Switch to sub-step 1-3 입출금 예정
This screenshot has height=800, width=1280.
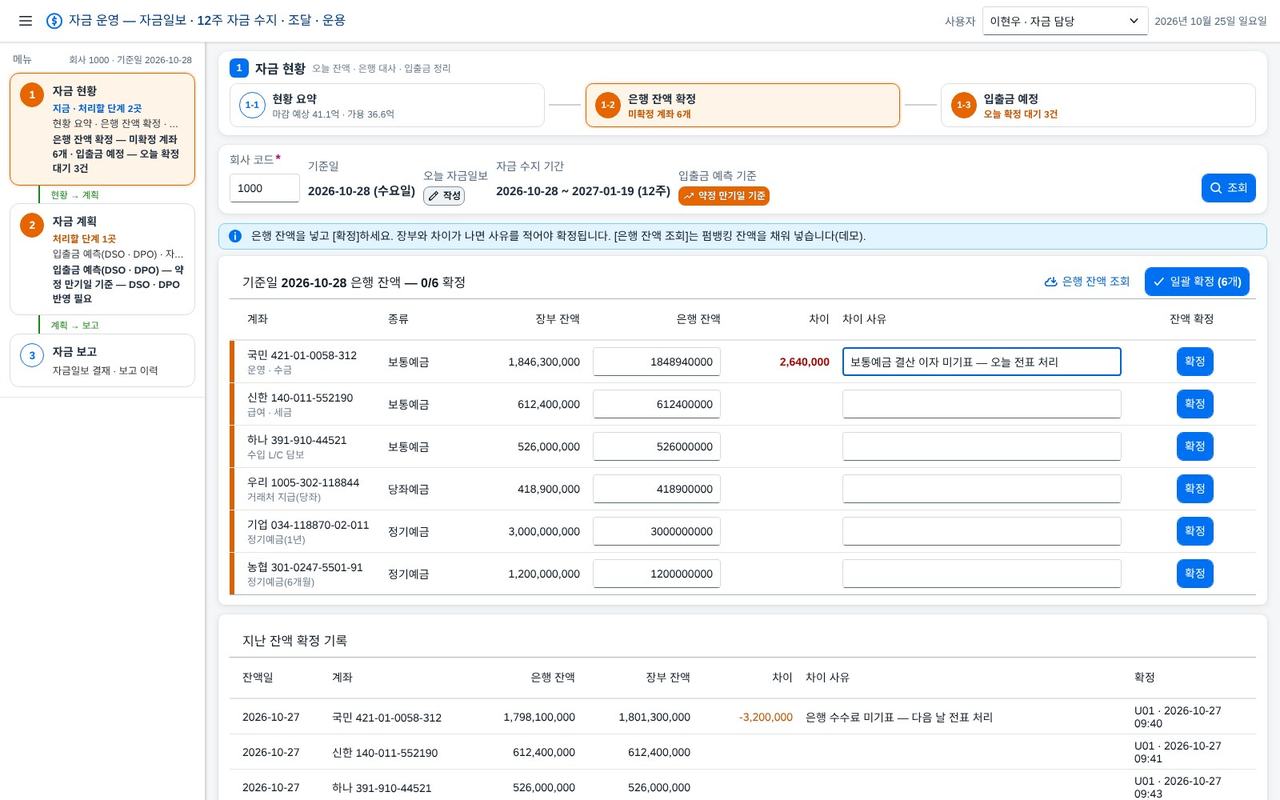point(1098,105)
